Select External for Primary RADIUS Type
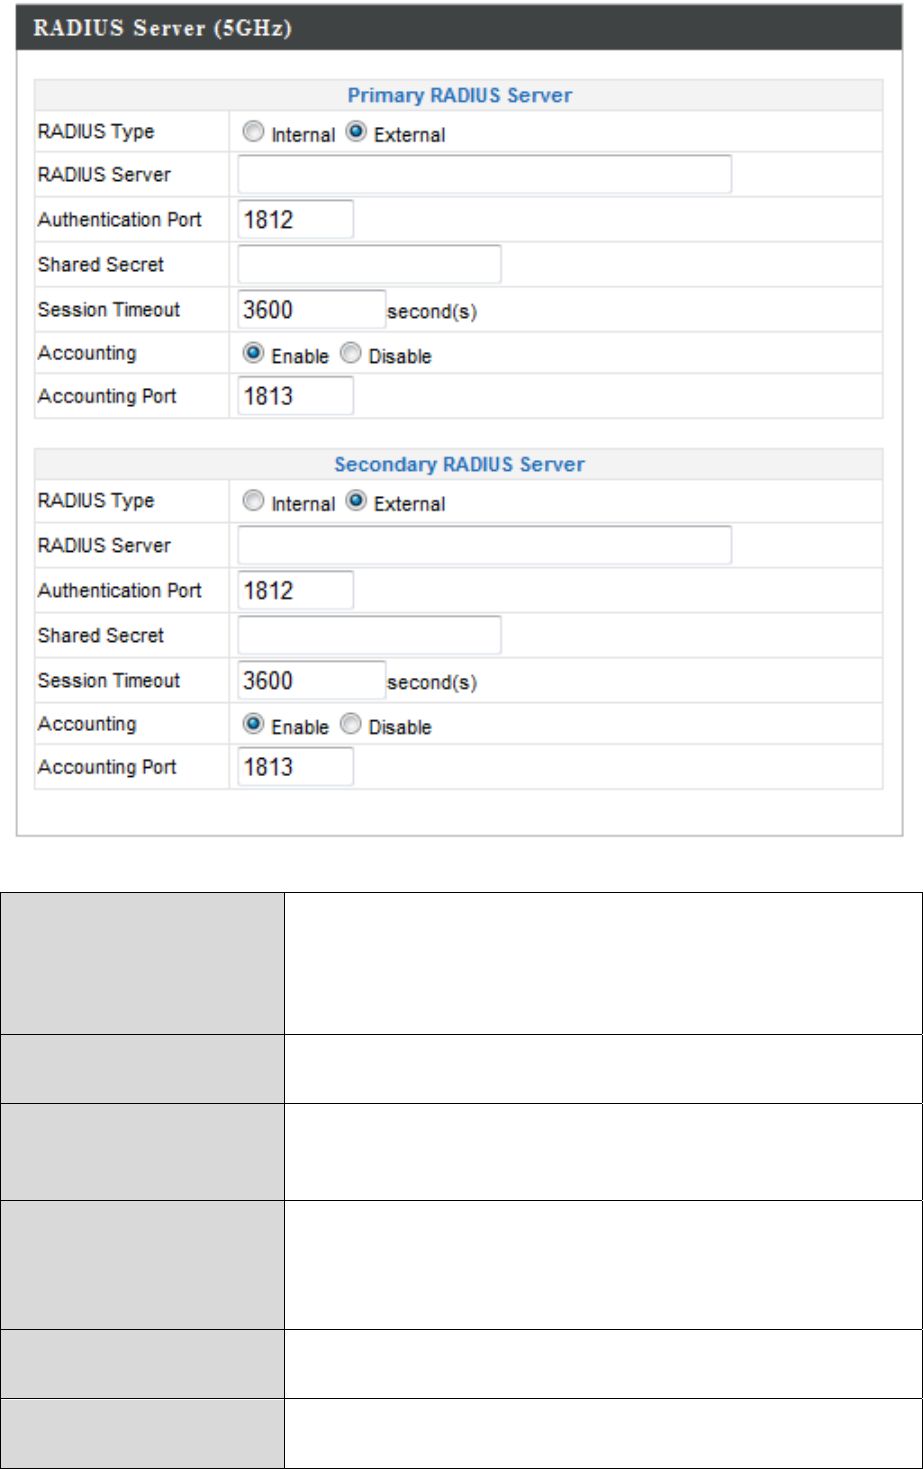The height and width of the screenshot is (1469, 923). pyautogui.click(x=356, y=132)
